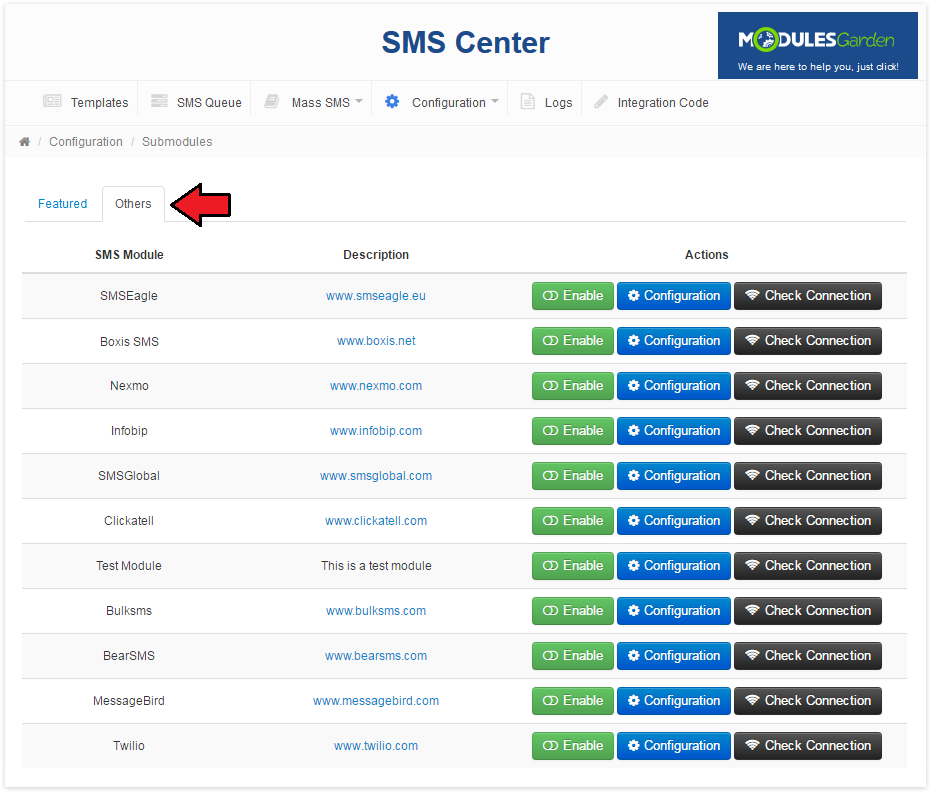Check Connection for Infobip
This screenshot has height=799, width=930.
click(x=808, y=431)
